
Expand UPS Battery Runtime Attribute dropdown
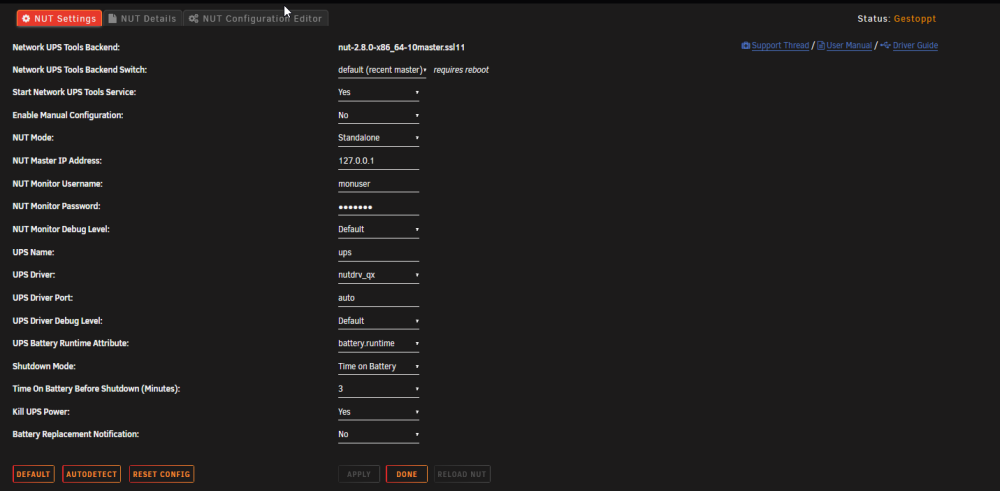pyautogui.click(x=378, y=344)
